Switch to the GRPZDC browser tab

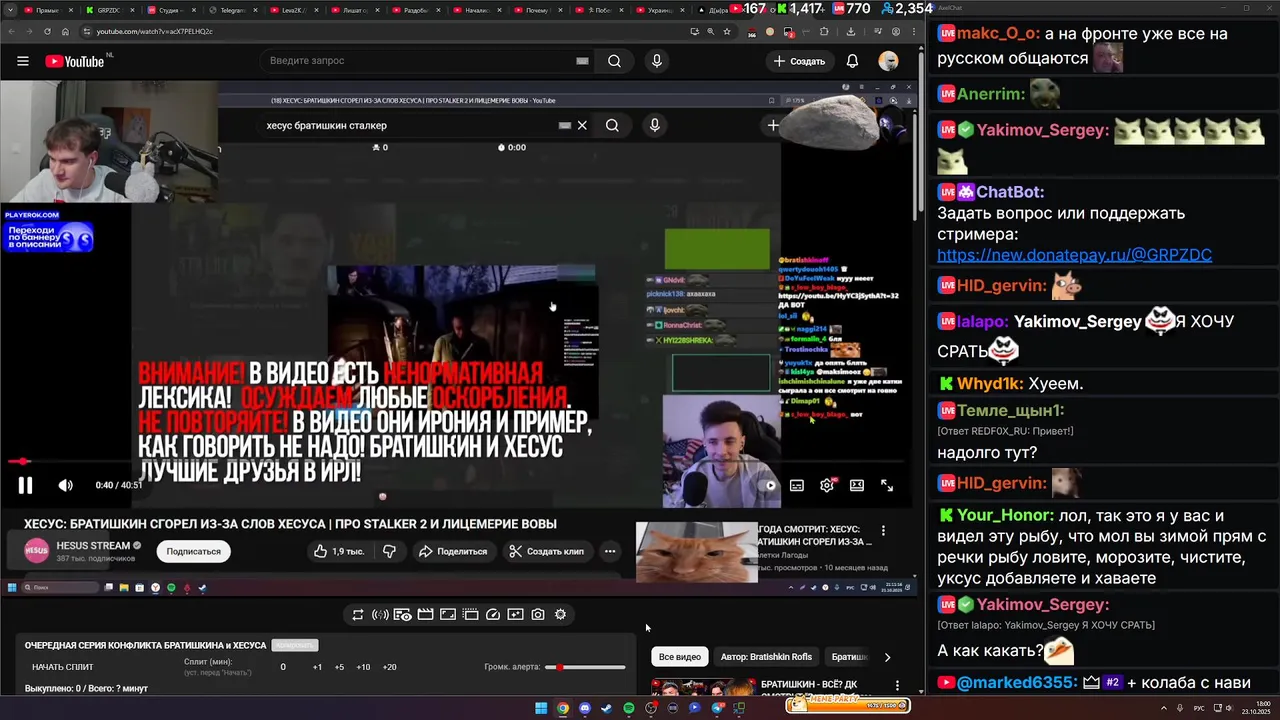point(108,10)
